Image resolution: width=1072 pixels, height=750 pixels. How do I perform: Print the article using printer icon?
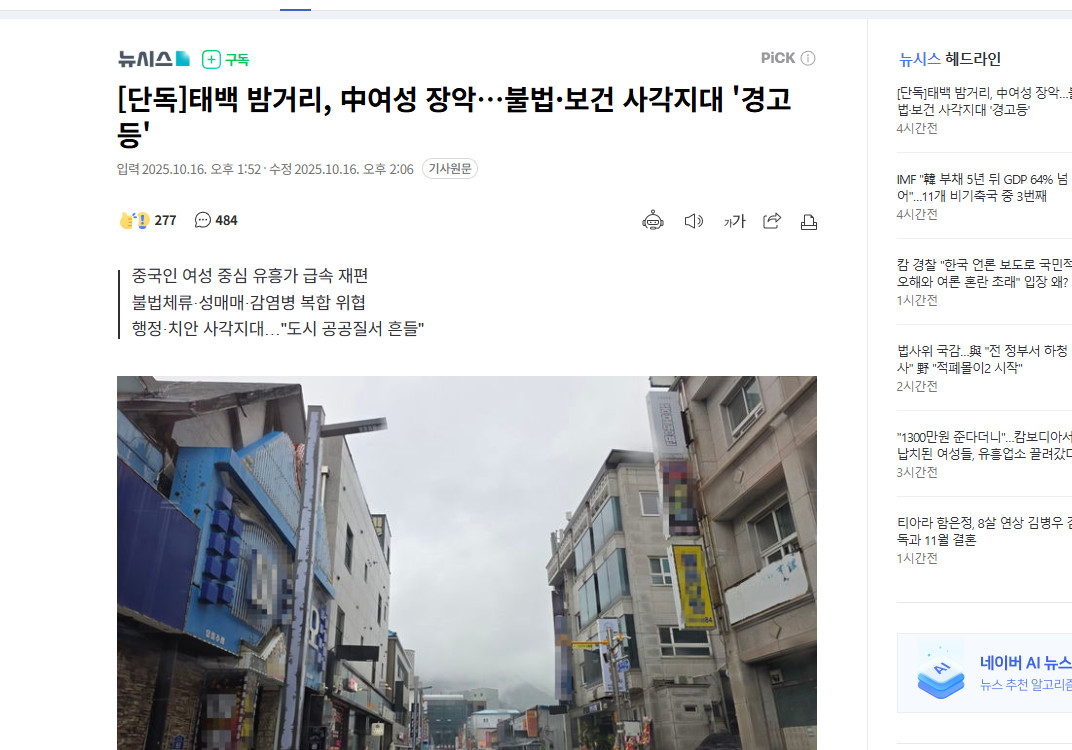[809, 222]
